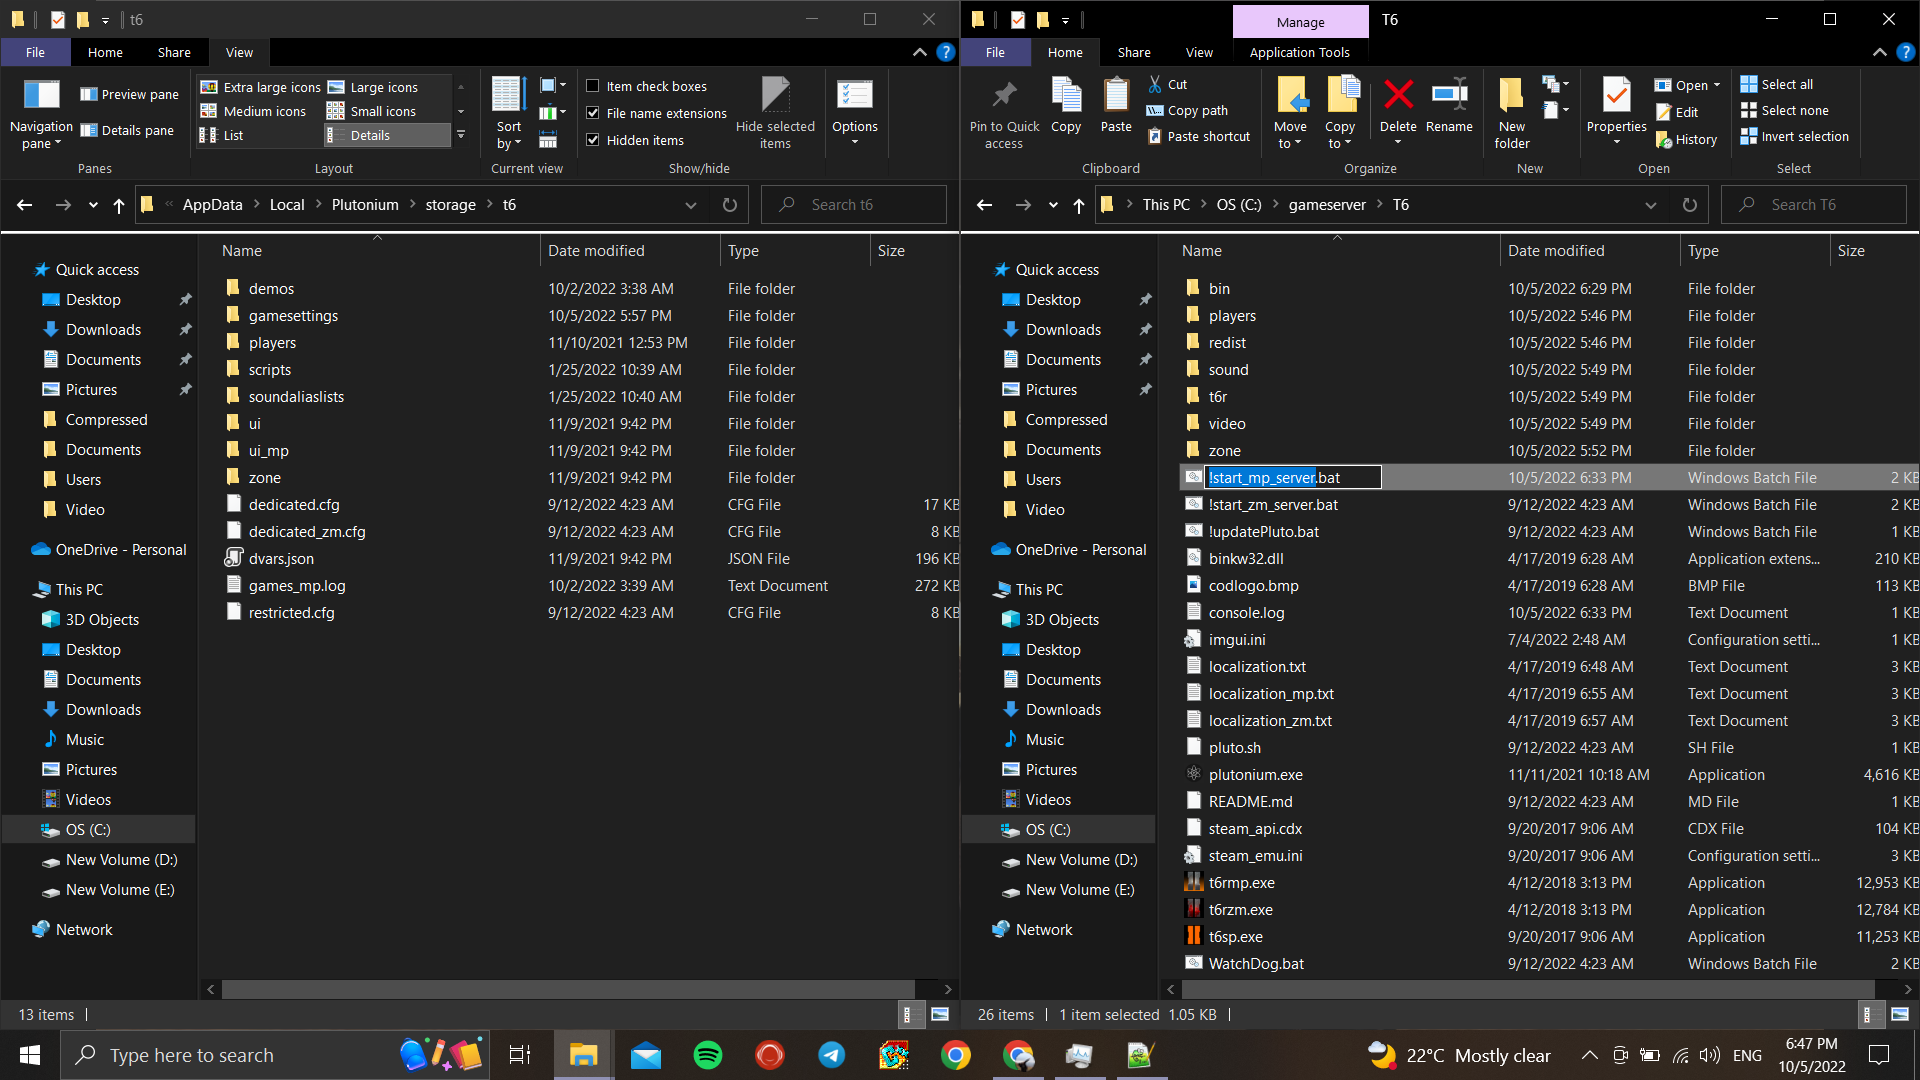Expand the Open dropdown arrow
The height and width of the screenshot is (1080, 1920).
click(x=1717, y=85)
